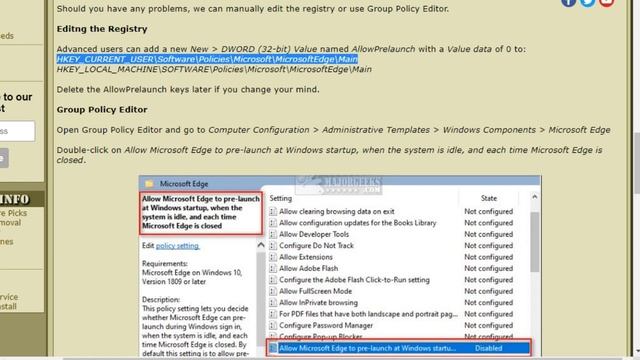
Task: Click the policy icon beside Allow Developer Tools
Action: click(x=273, y=234)
